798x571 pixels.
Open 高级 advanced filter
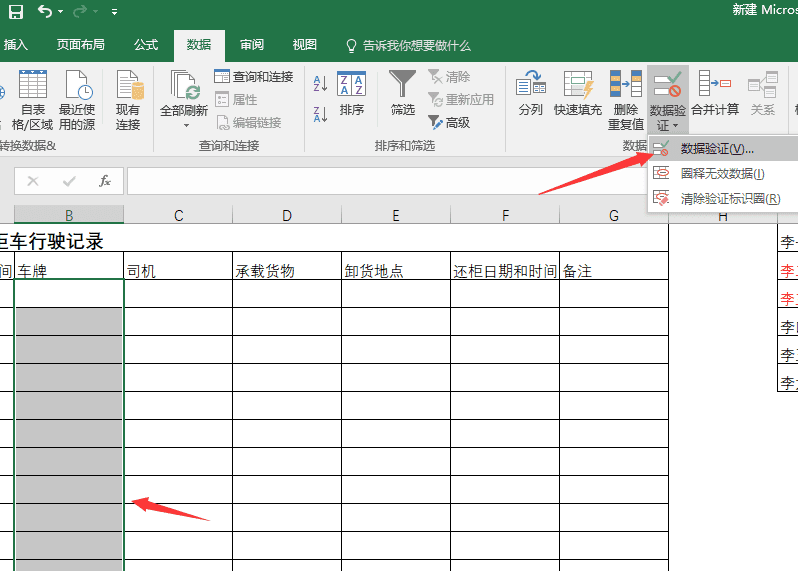449,123
